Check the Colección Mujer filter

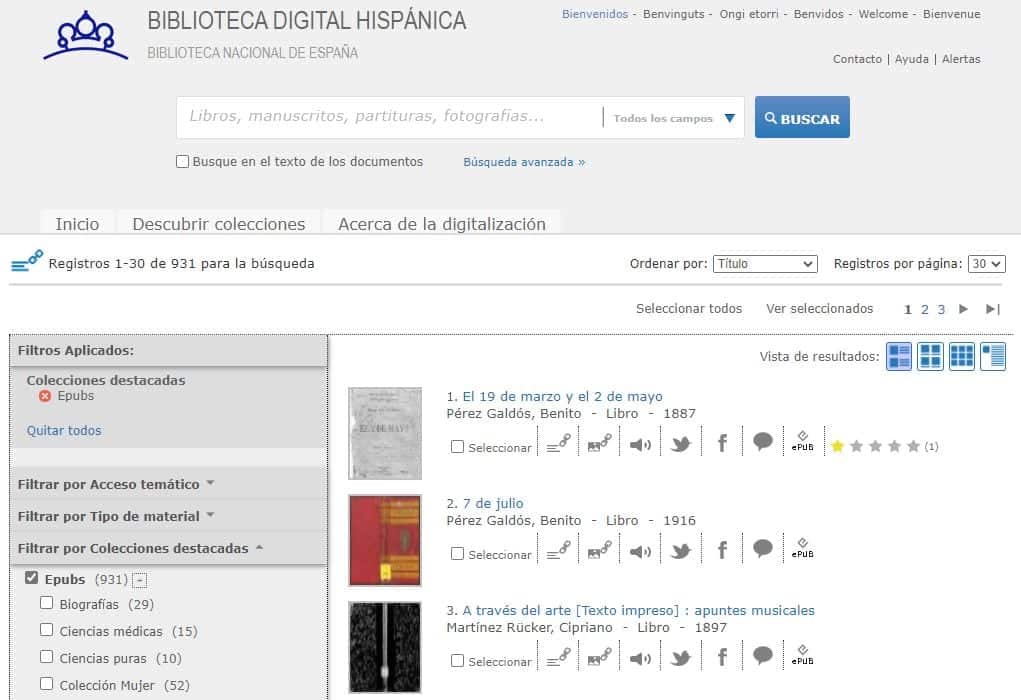46,684
